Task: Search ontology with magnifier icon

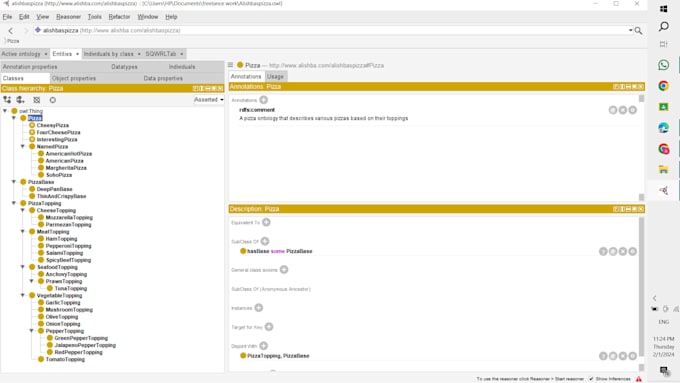Action: point(638,30)
